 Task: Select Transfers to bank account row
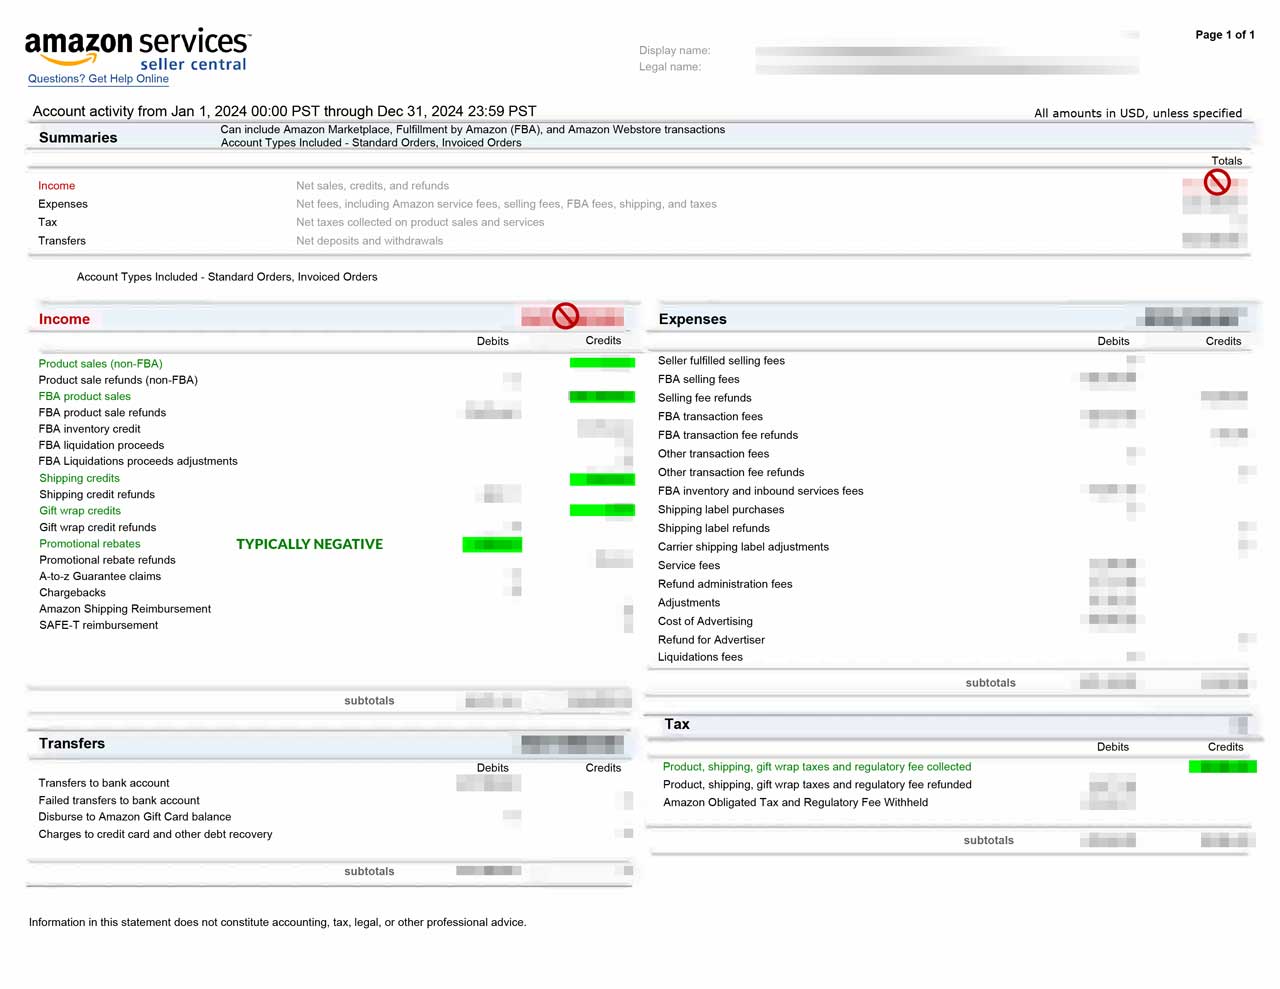pos(104,783)
